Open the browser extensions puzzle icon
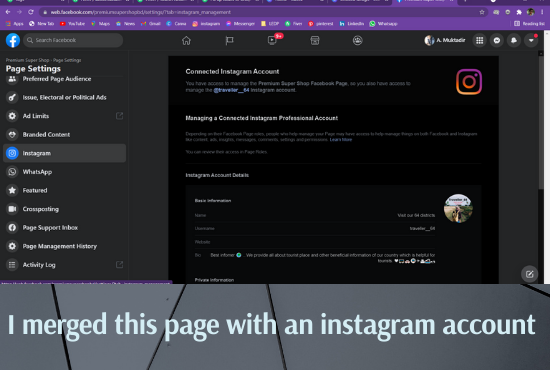 pyautogui.click(x=519, y=12)
